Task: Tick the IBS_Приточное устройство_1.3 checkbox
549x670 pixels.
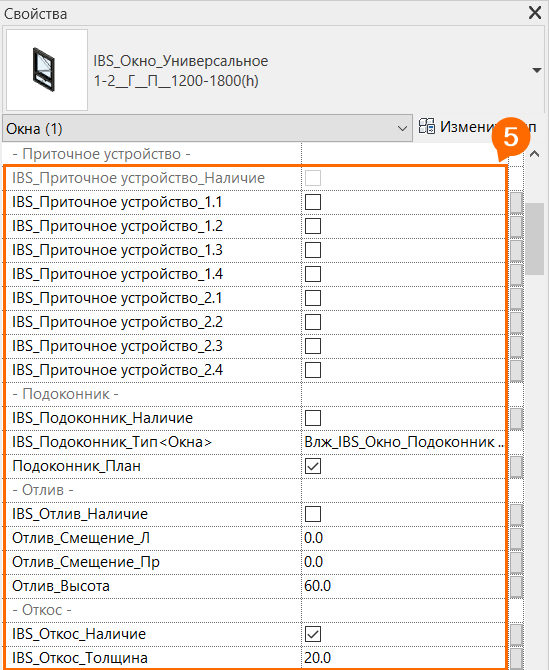Action: pos(313,250)
